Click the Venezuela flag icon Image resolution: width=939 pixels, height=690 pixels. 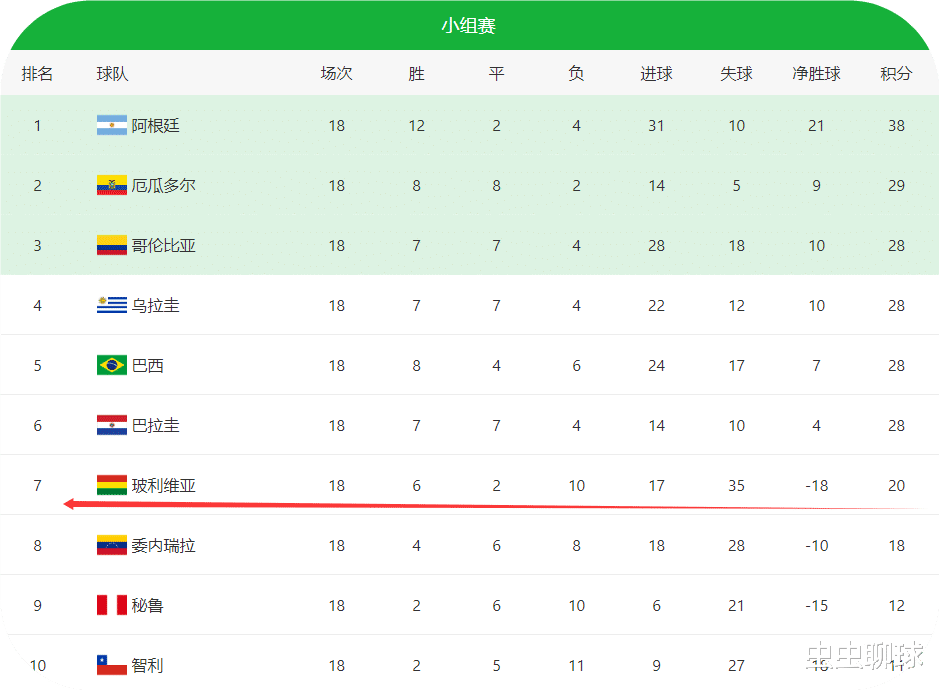(111, 546)
